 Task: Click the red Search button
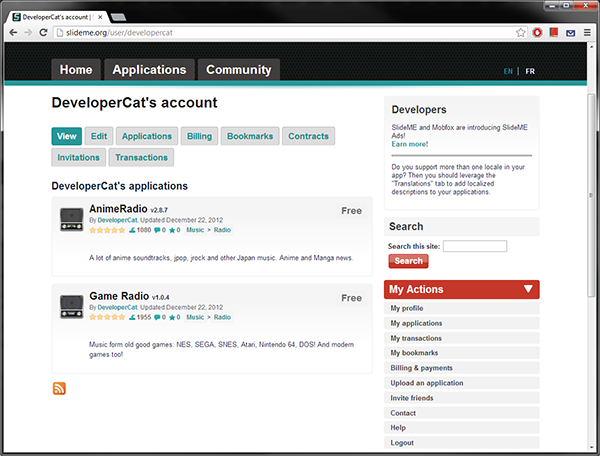click(408, 261)
